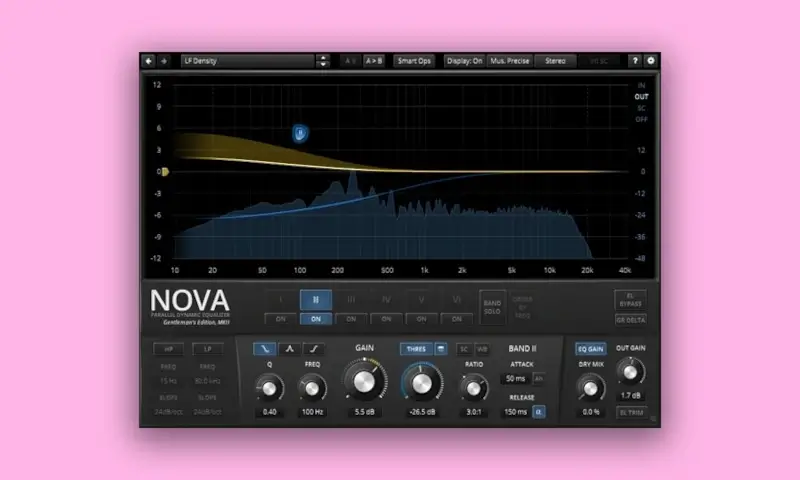Toggle the ON button under band IV

pos(386,319)
